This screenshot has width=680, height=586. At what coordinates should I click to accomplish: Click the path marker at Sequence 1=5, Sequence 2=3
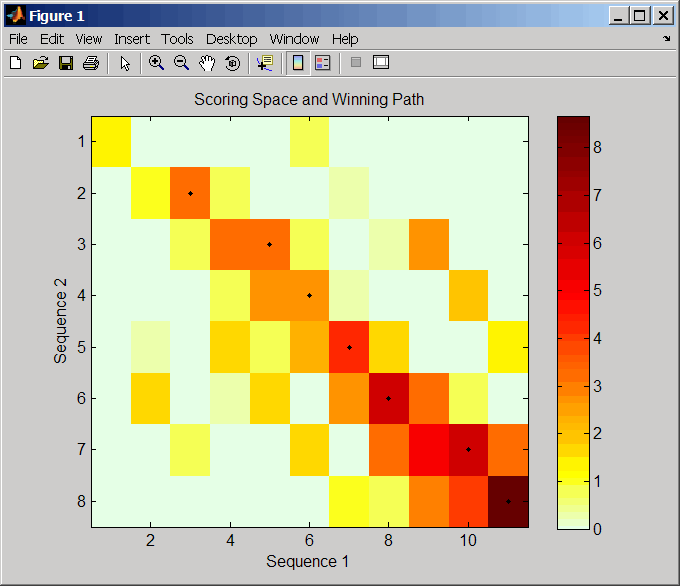269,245
